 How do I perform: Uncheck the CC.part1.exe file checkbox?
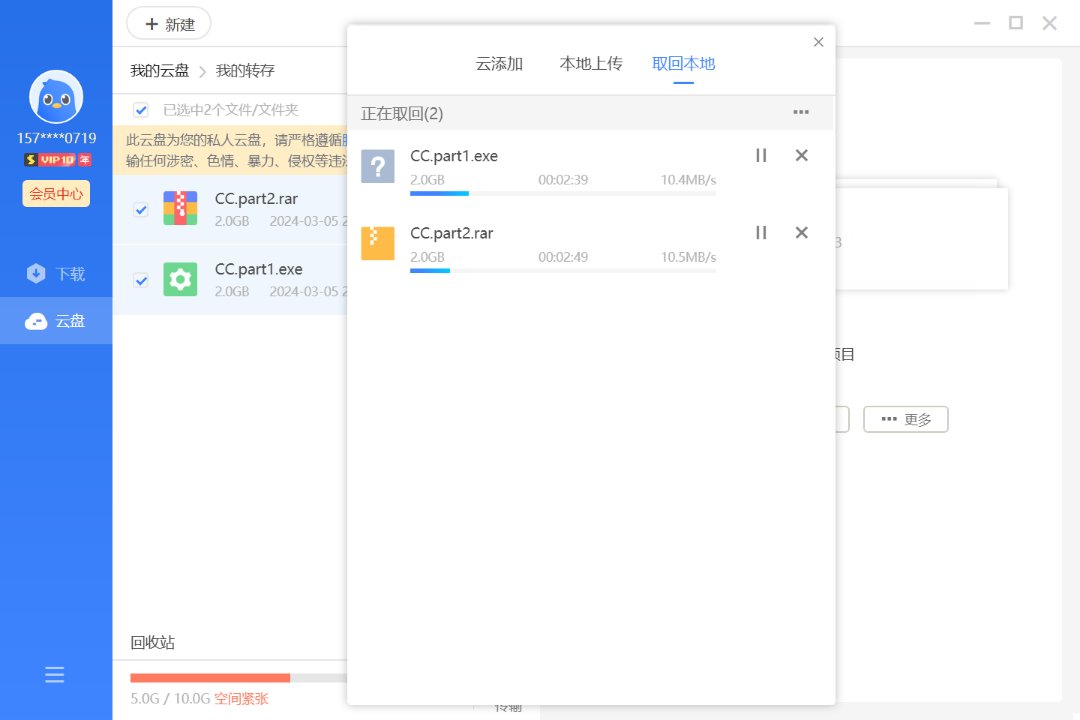(141, 280)
